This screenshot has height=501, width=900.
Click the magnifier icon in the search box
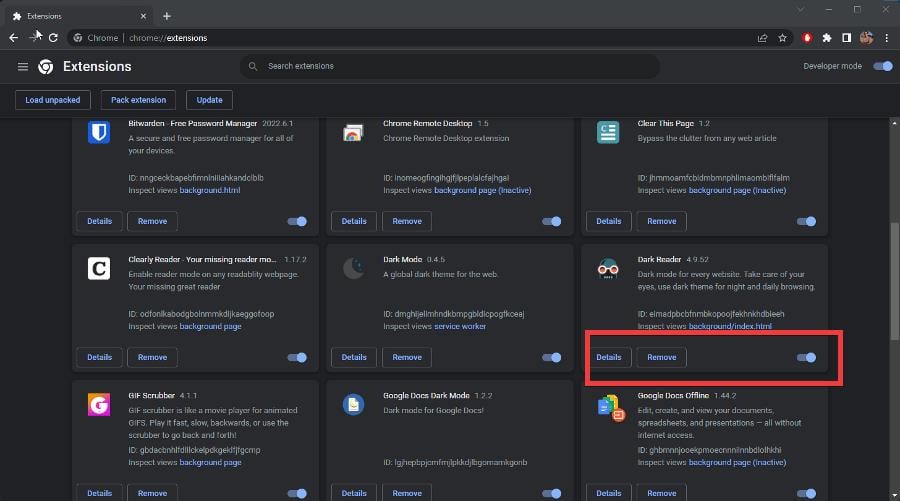coord(253,67)
